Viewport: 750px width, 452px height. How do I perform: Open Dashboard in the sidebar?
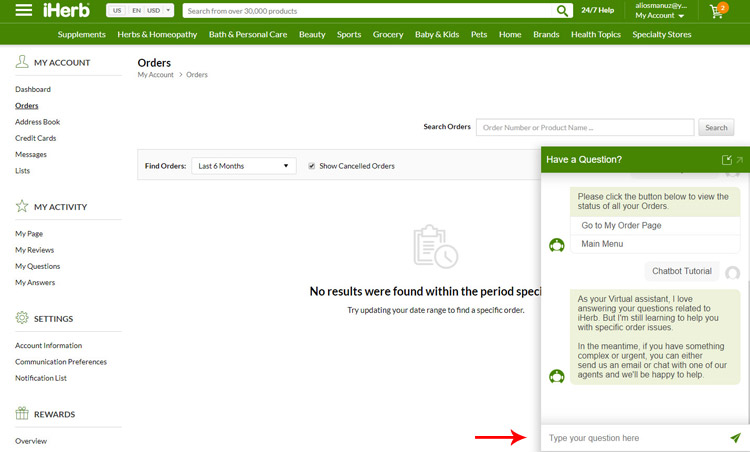coord(33,89)
